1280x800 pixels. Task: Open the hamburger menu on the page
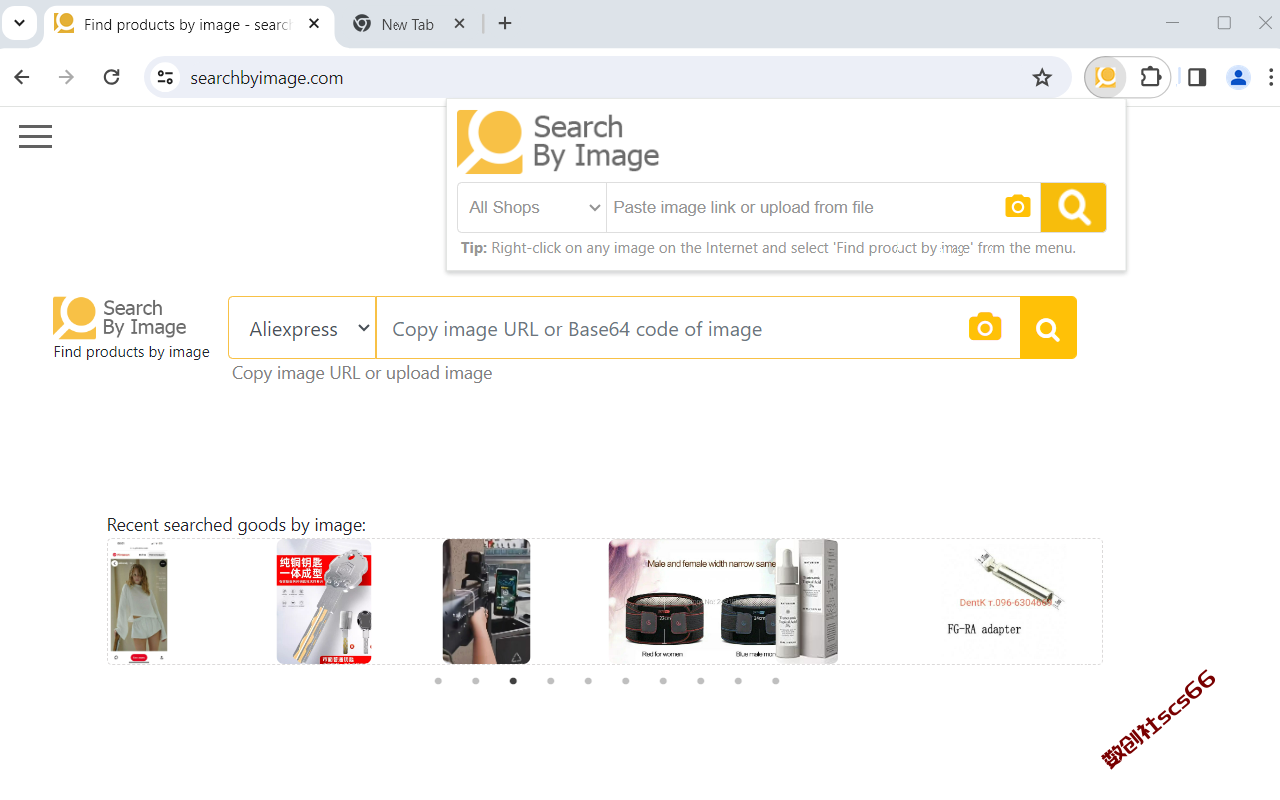[x=35, y=137]
